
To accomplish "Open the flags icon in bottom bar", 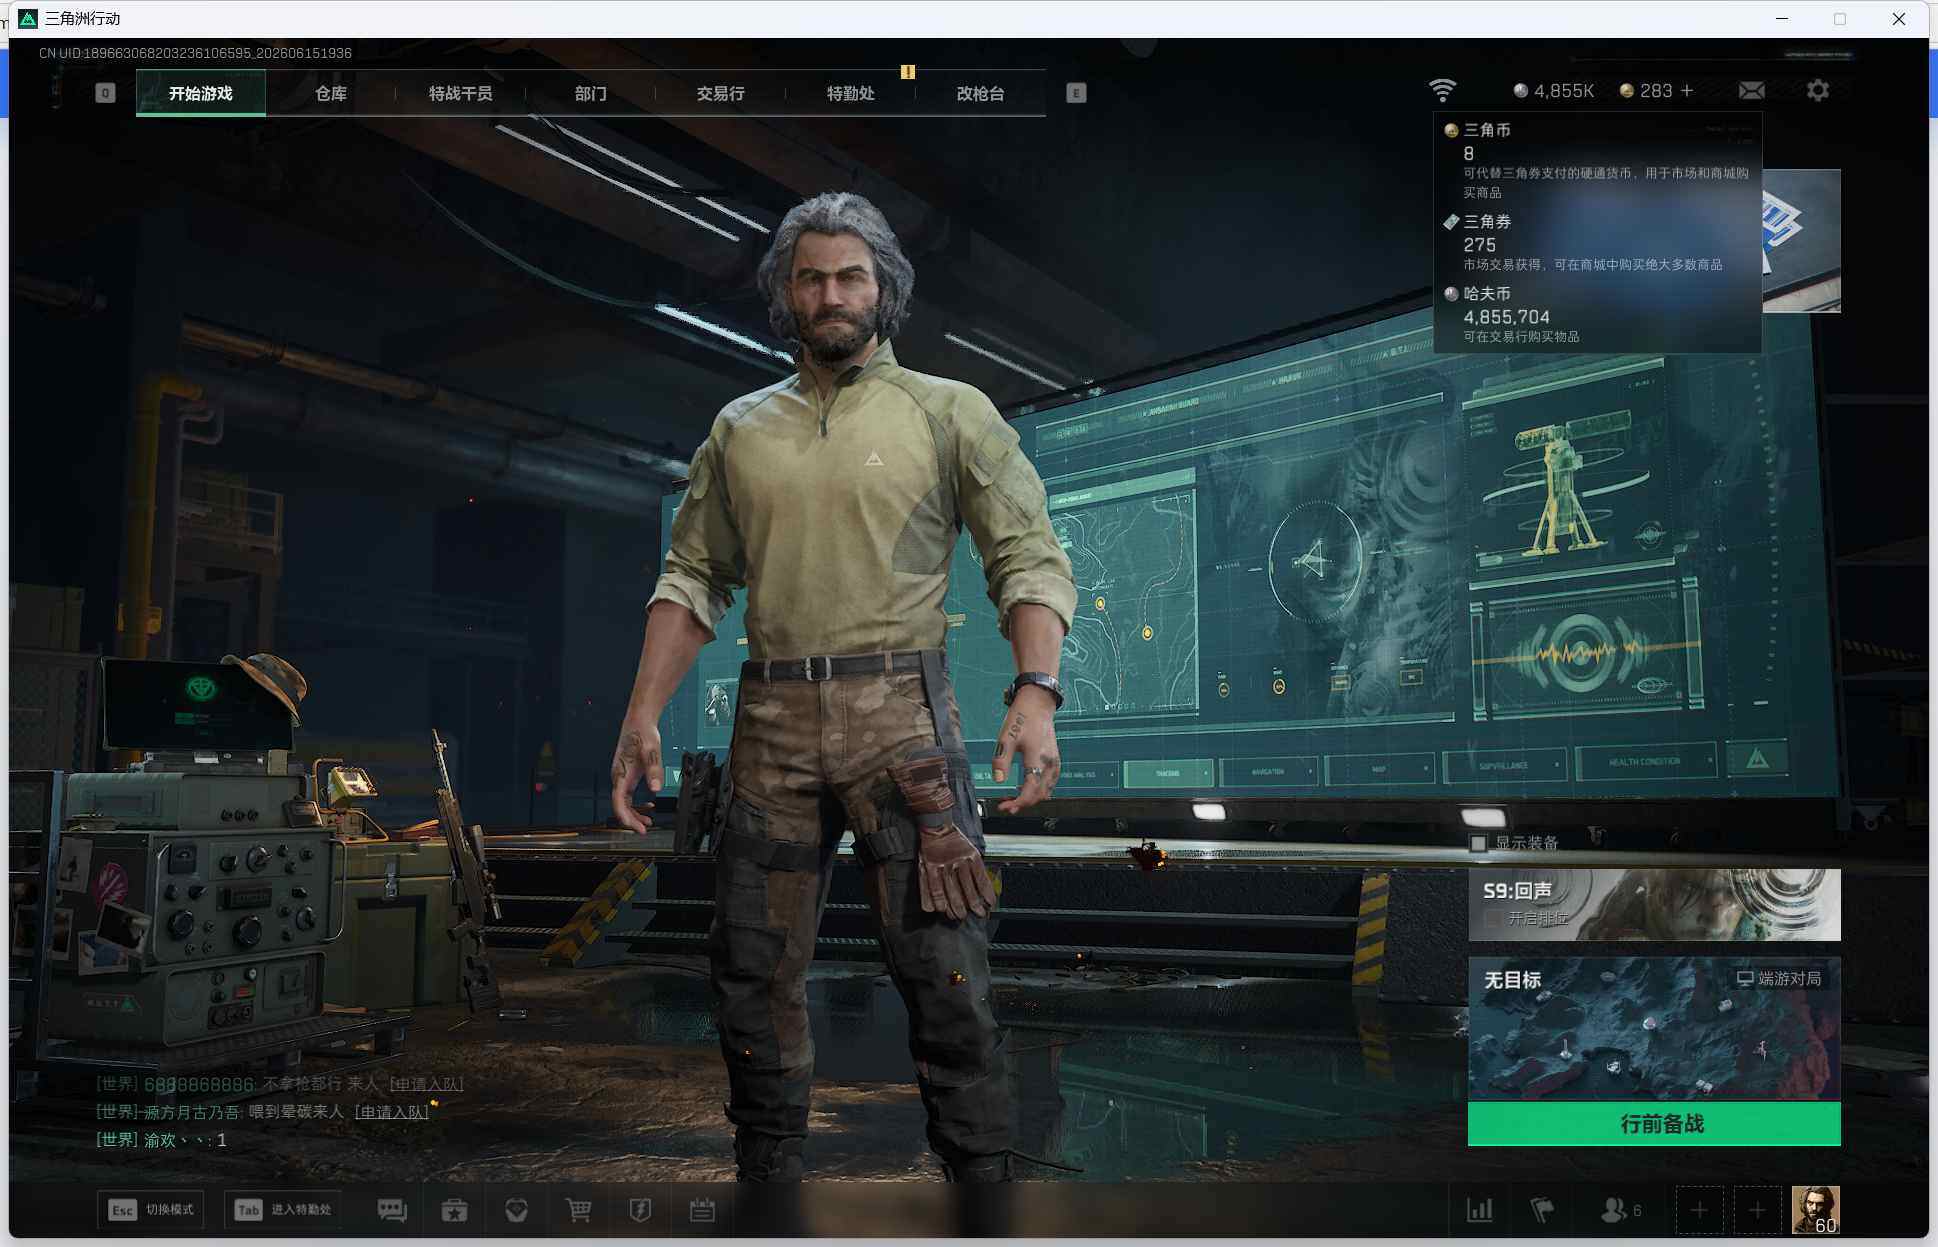I will click(1542, 1210).
